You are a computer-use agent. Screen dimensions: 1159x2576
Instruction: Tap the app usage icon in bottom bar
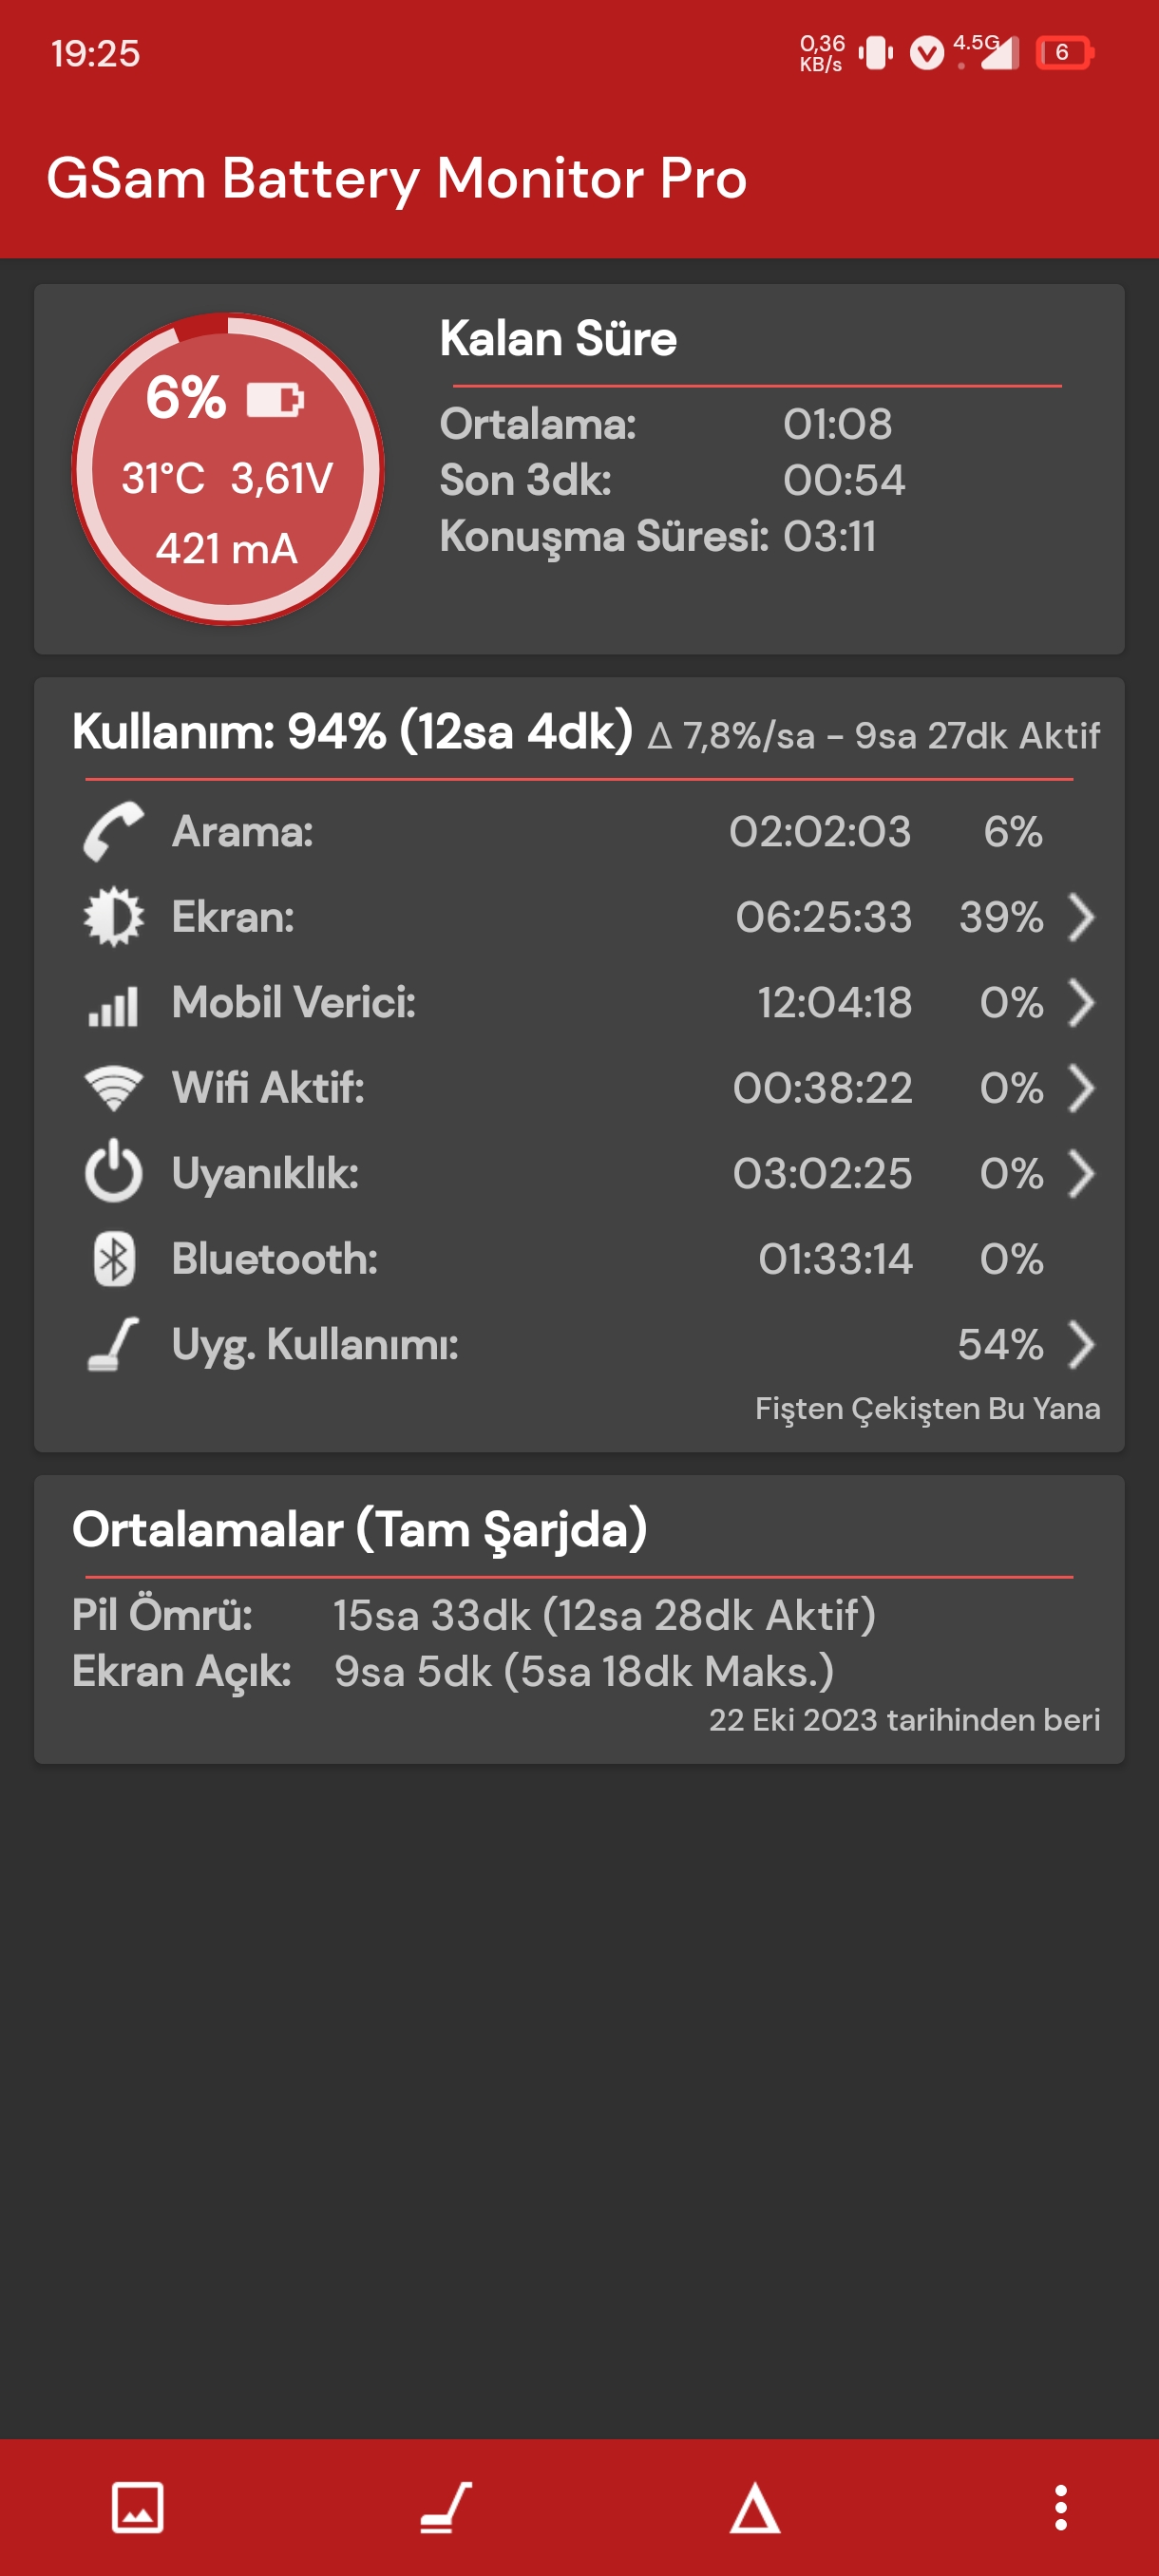[446, 2507]
